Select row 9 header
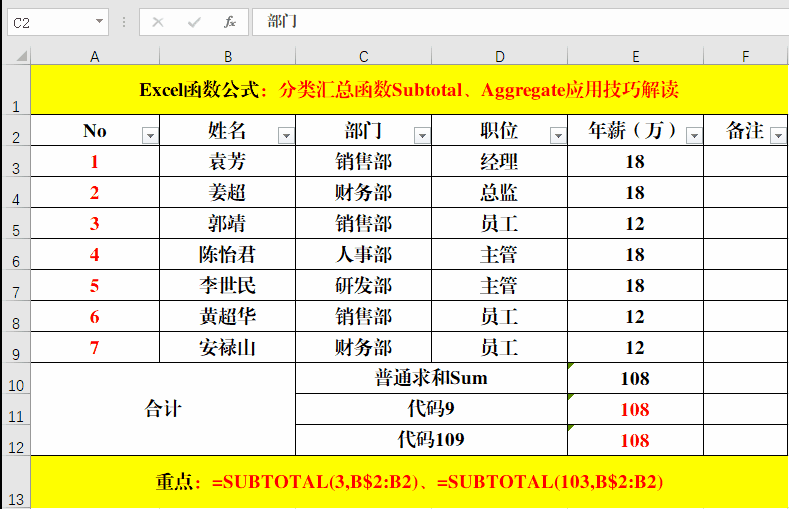Viewport: 789px width, 509px height. pos(16,348)
